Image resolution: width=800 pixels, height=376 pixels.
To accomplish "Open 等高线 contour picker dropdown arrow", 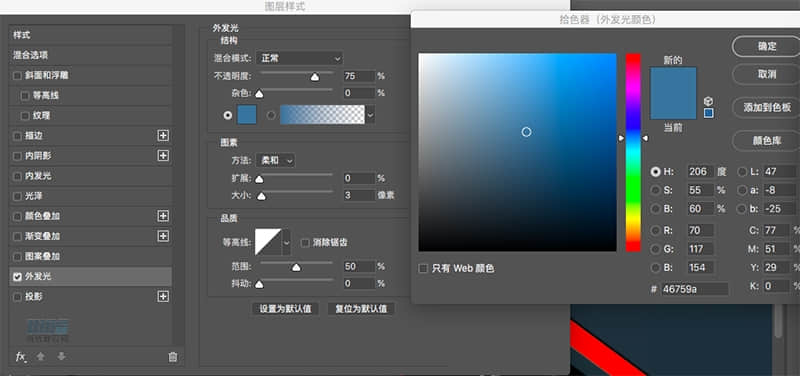I will pyautogui.click(x=286, y=242).
